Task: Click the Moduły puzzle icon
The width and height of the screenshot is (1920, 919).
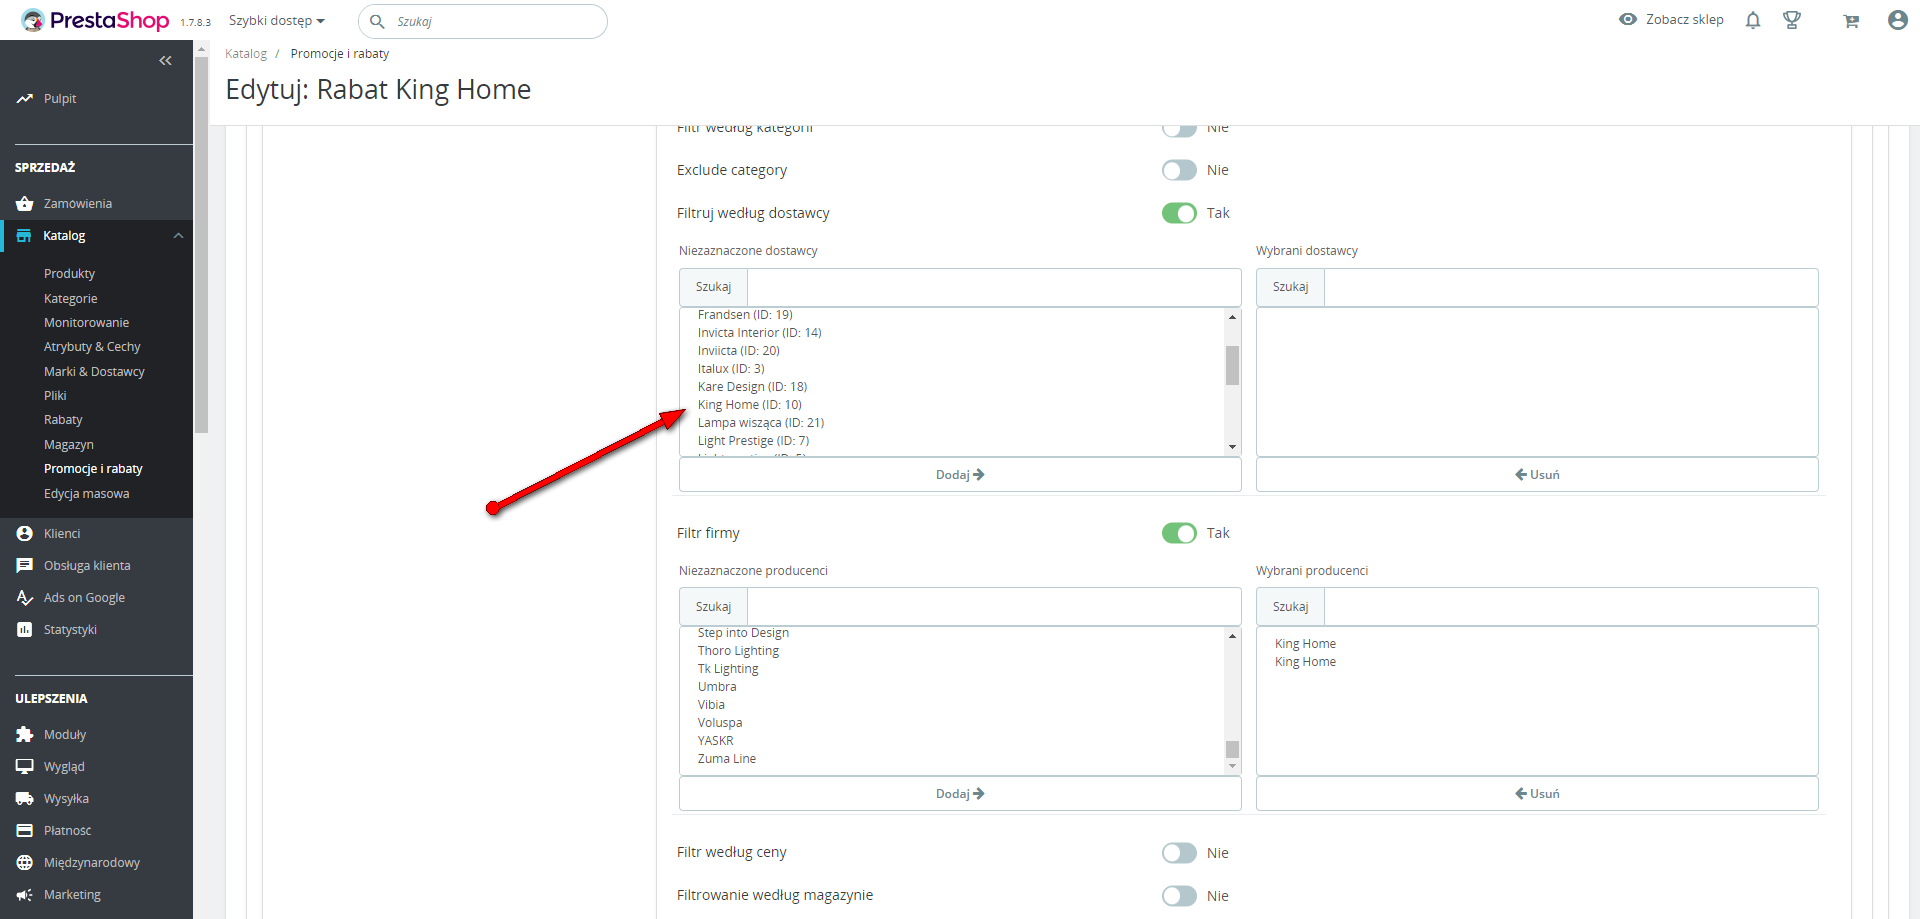Action: (25, 735)
